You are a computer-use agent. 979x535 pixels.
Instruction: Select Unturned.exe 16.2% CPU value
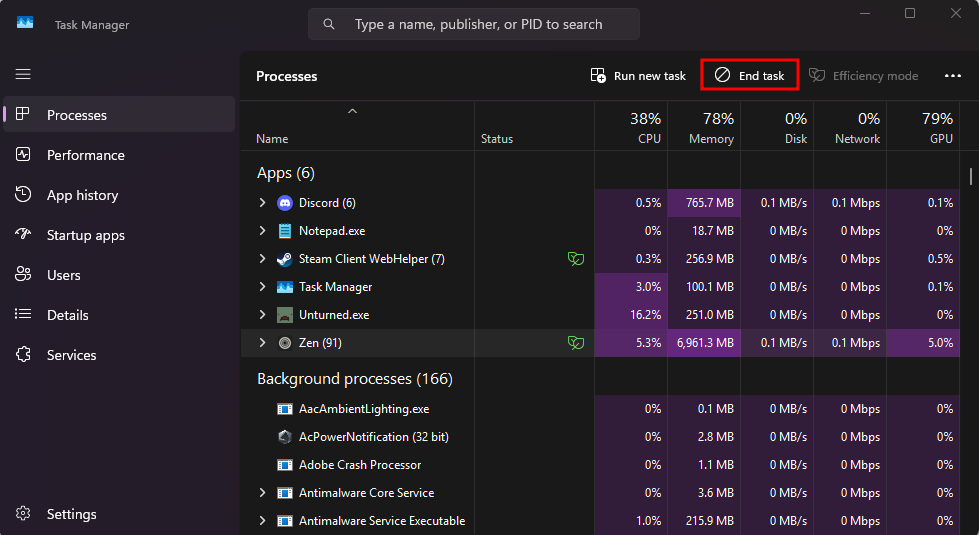point(631,315)
